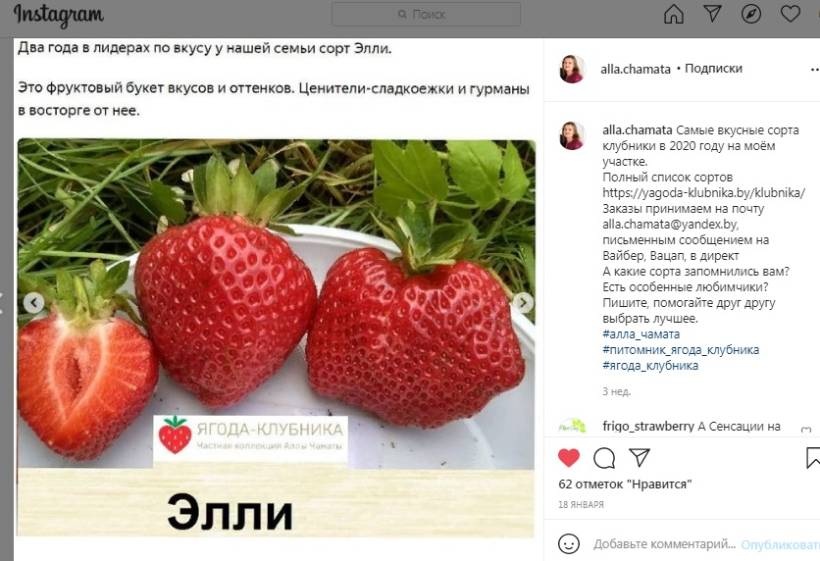Screen dimensions: 820x561
Task: Go to the previous carousel image arrow
Action: tap(33, 302)
